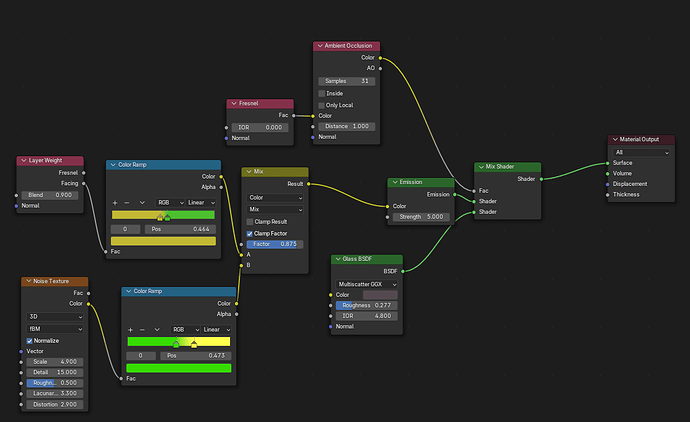
Task: Disable Clamp Factor in Mix node
Action: click(x=250, y=234)
